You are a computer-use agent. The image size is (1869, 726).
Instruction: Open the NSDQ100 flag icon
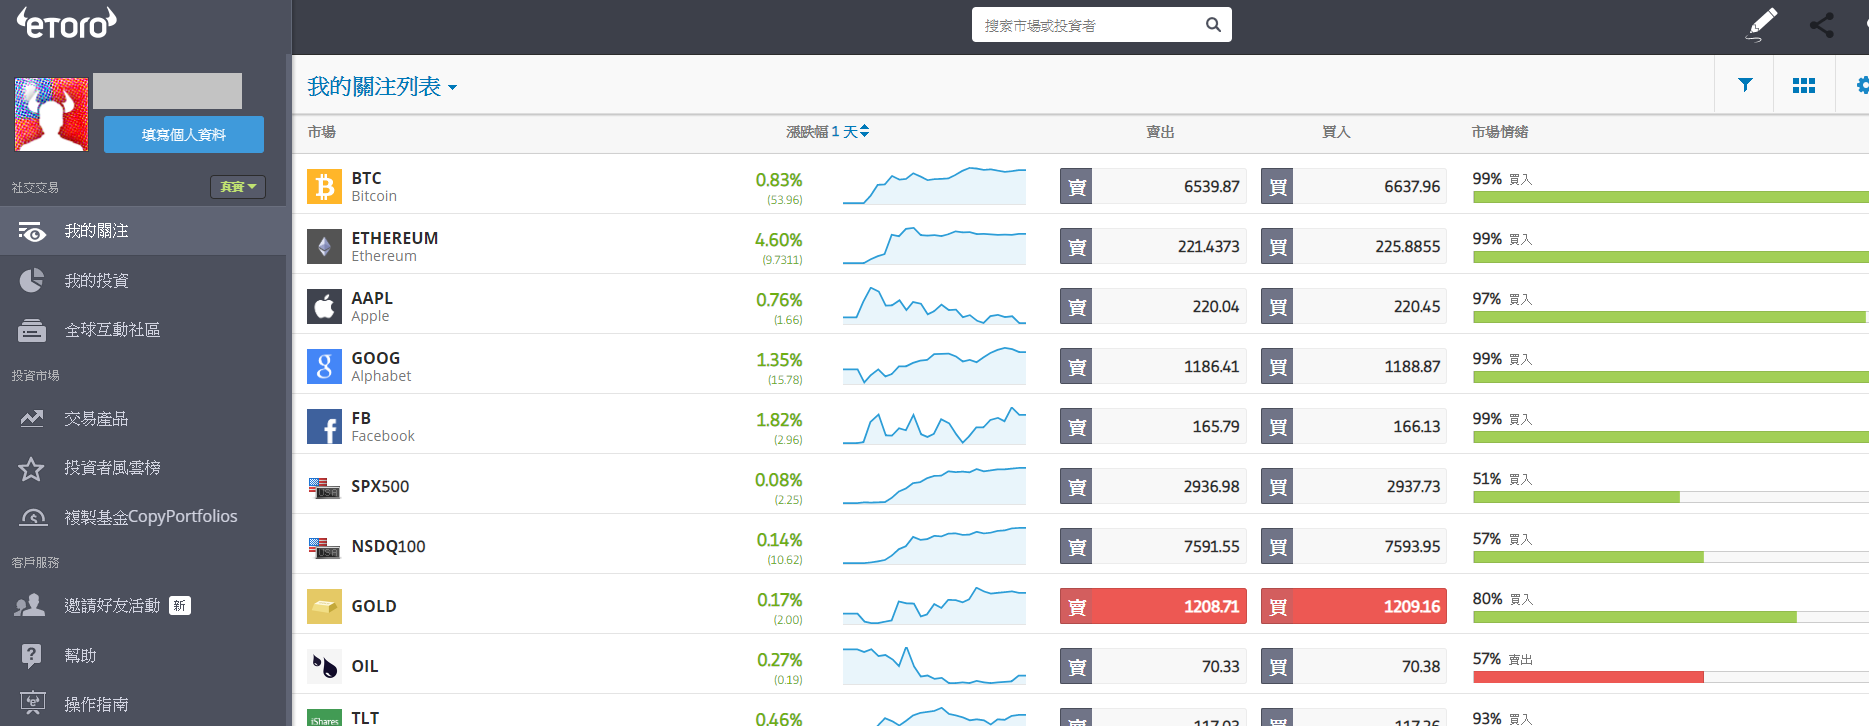coord(324,547)
